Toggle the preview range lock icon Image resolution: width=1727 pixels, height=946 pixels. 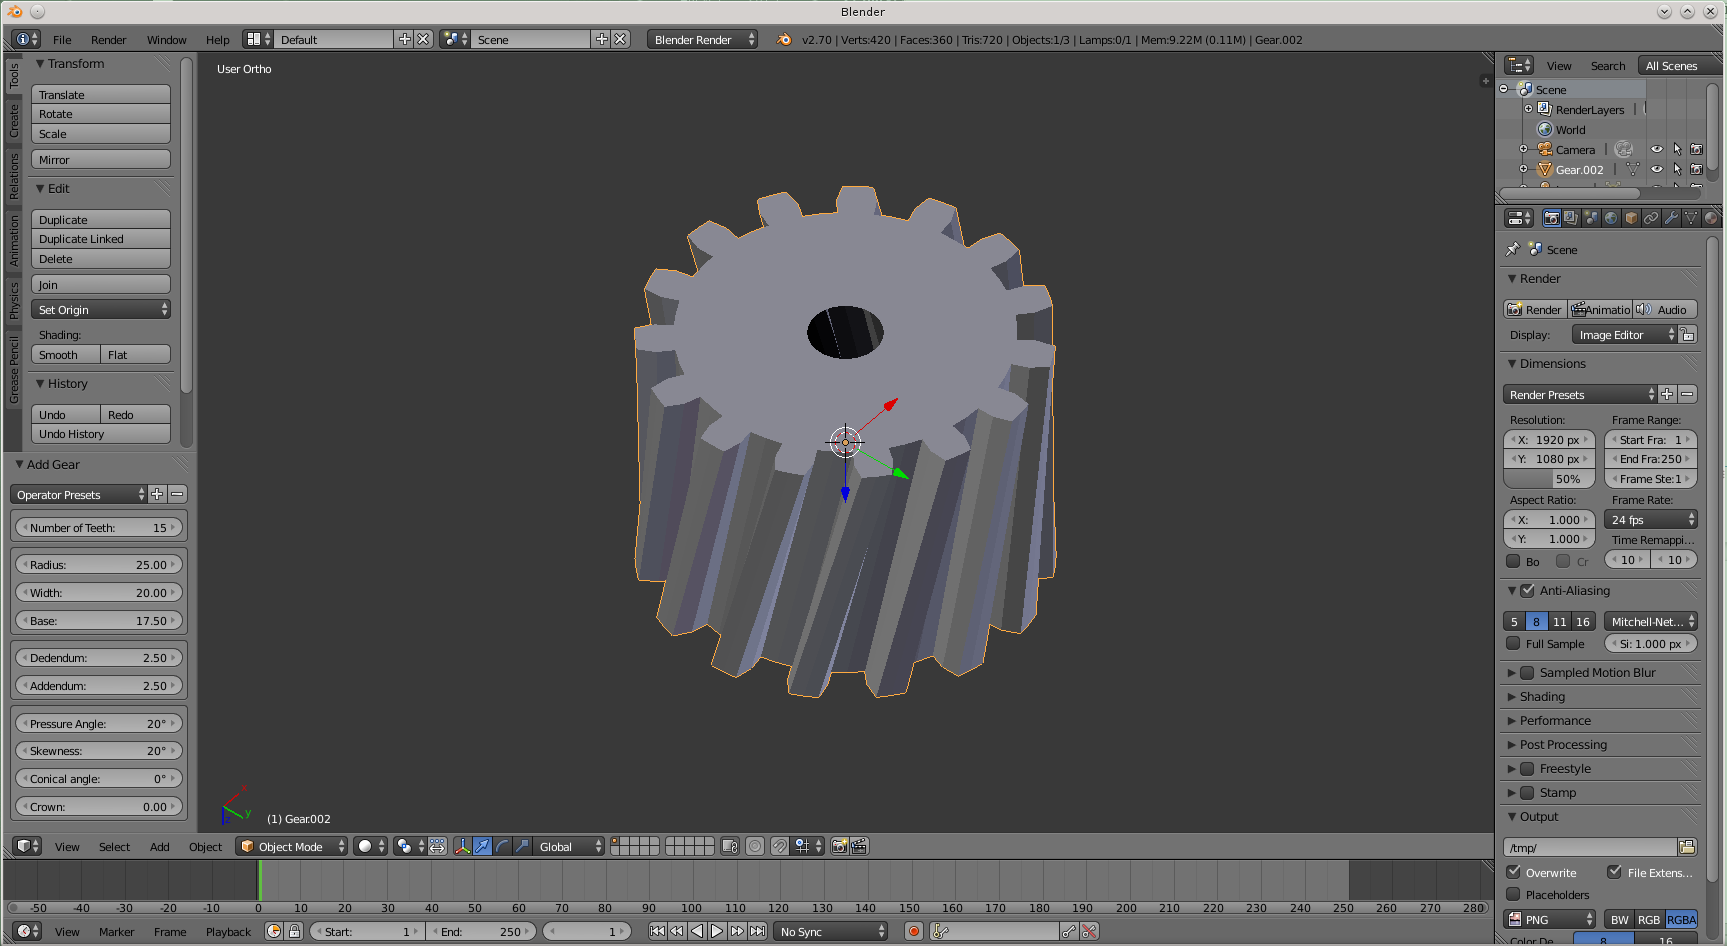tap(294, 931)
